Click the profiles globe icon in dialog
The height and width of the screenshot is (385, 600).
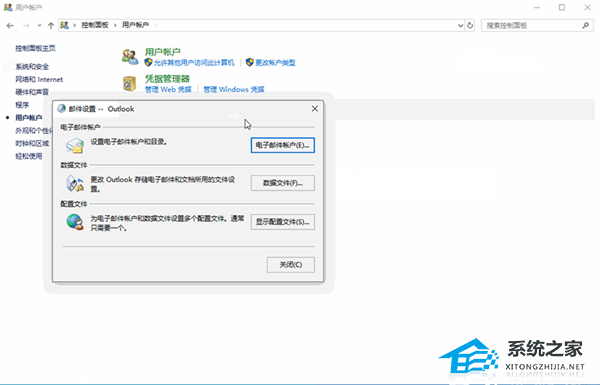pyautogui.click(x=75, y=222)
